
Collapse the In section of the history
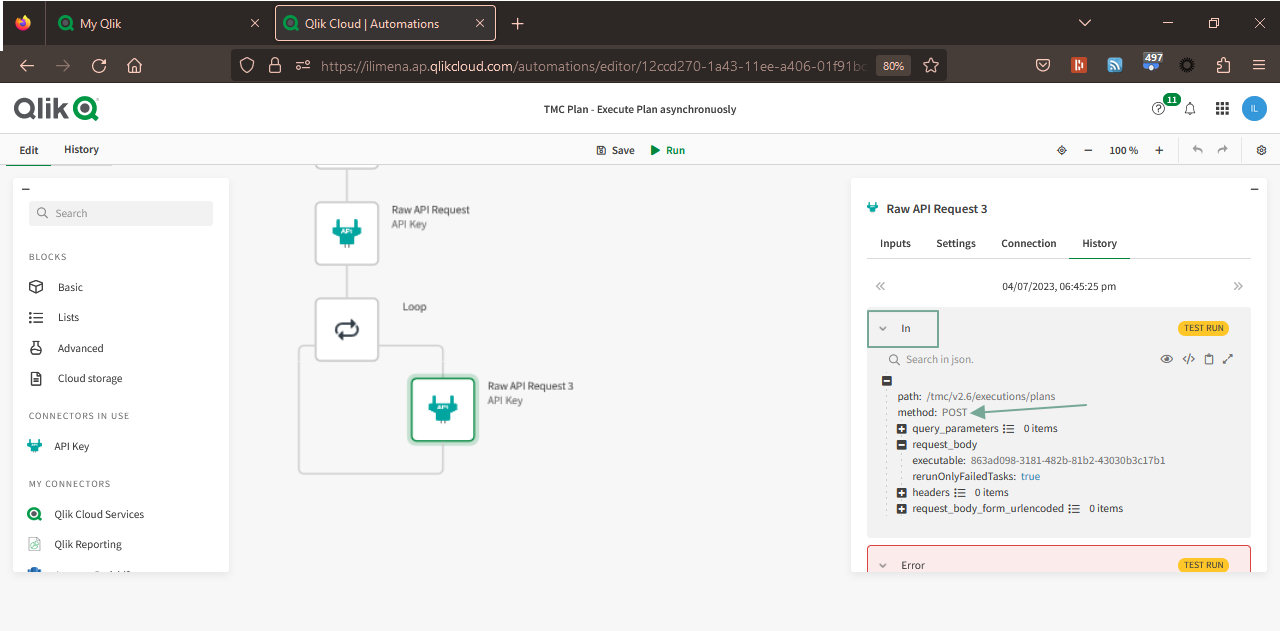tap(882, 328)
